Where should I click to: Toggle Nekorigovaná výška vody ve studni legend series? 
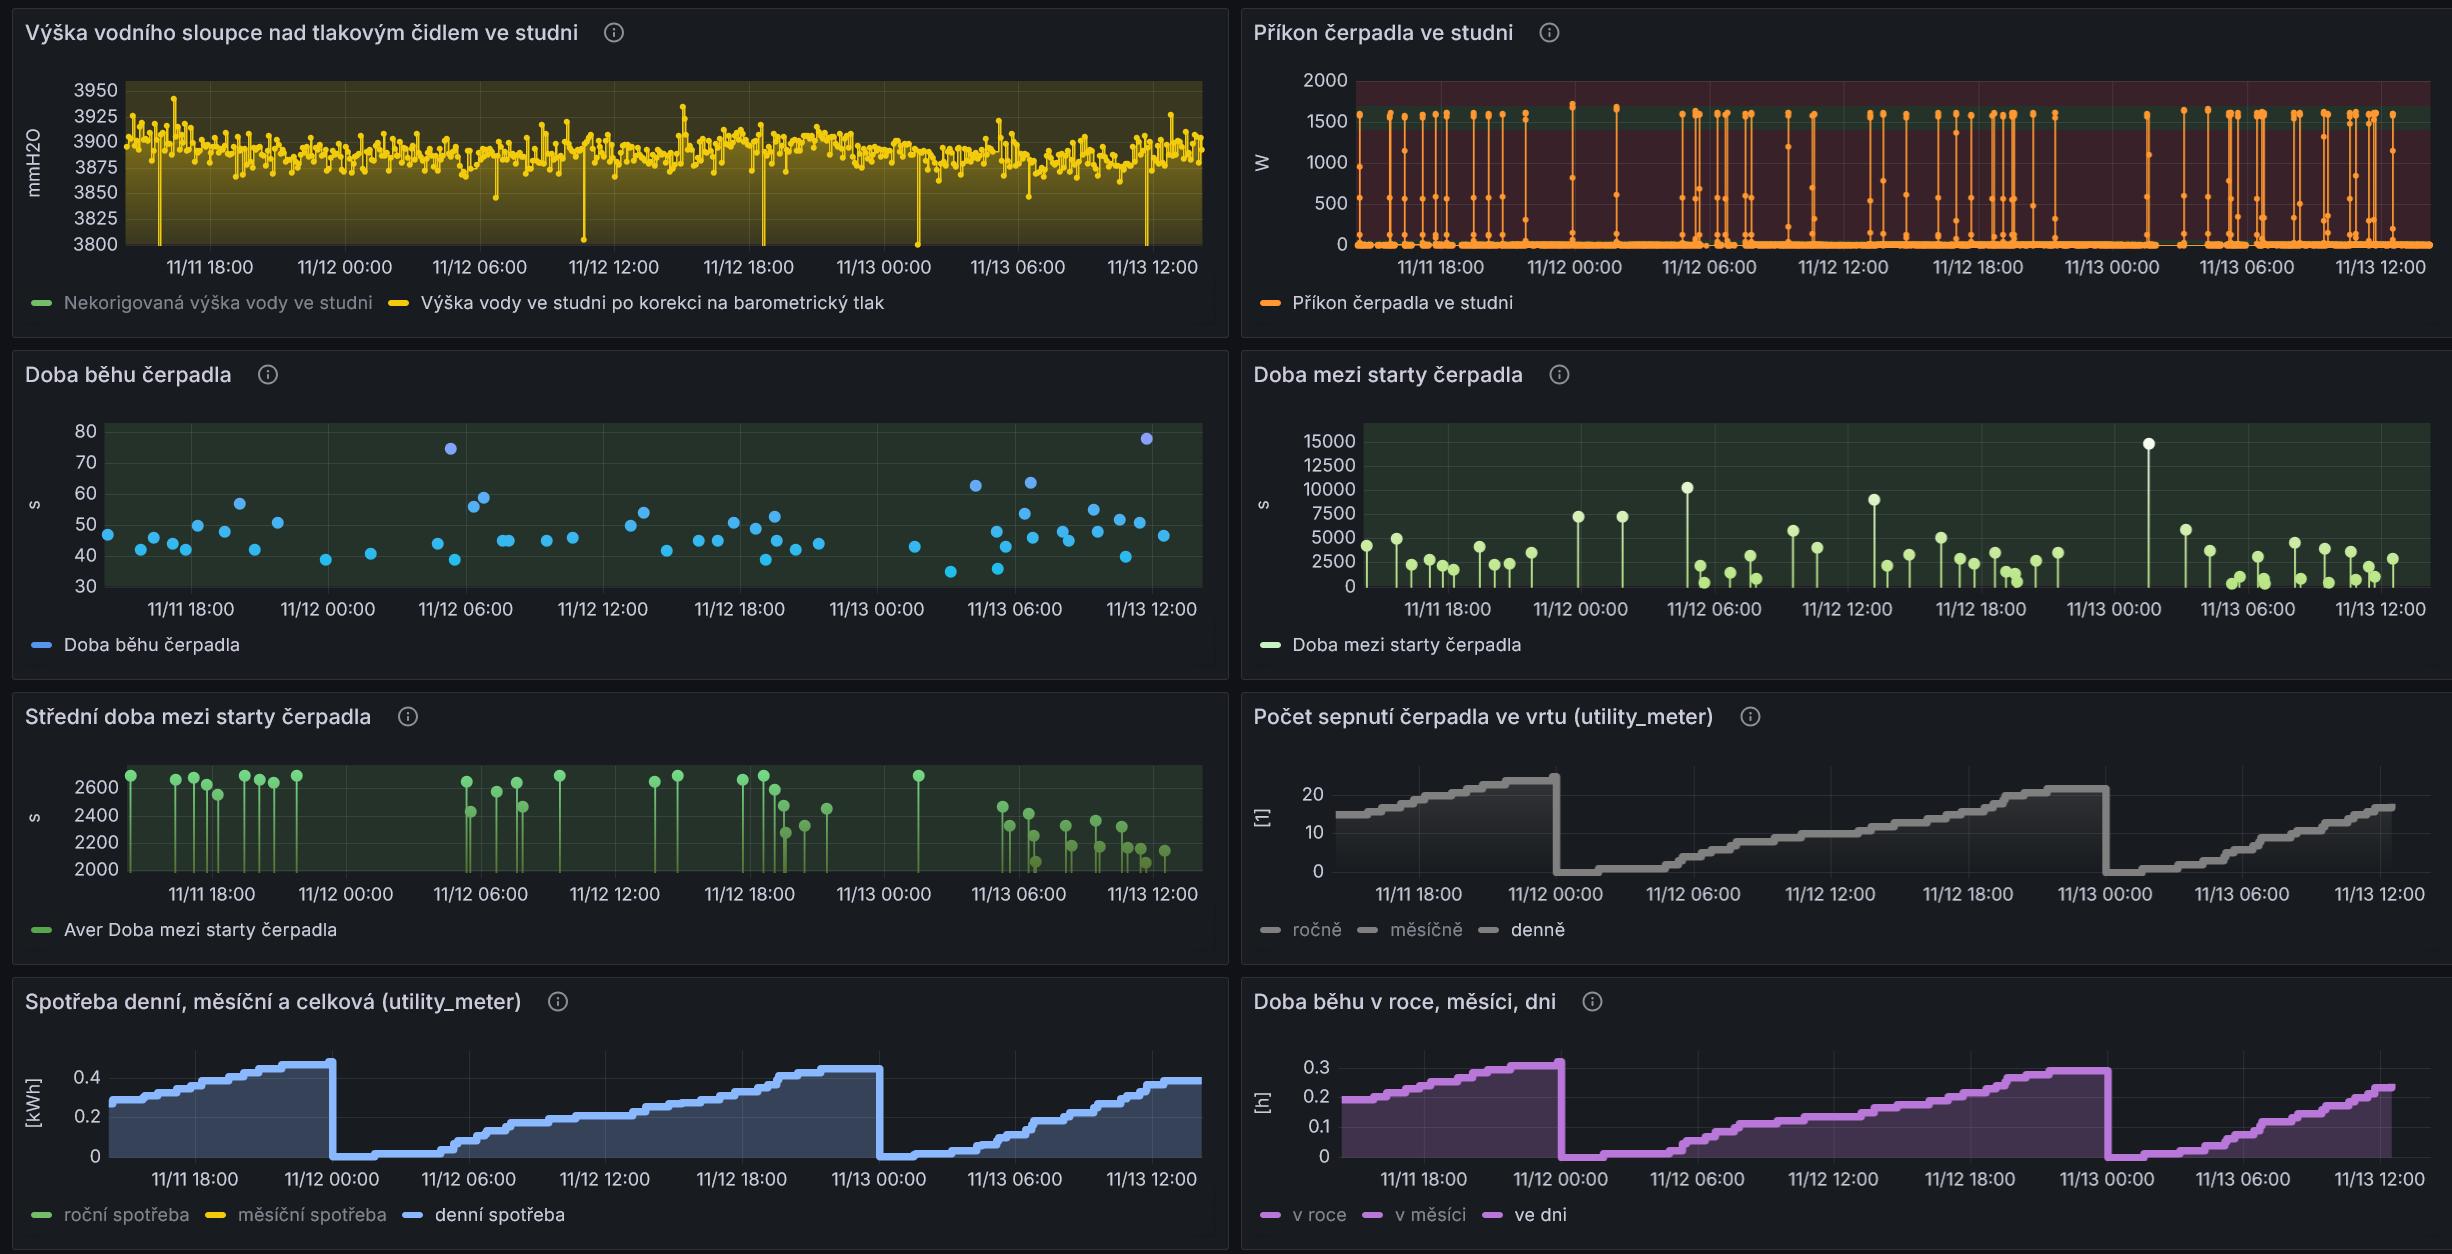pos(218,303)
